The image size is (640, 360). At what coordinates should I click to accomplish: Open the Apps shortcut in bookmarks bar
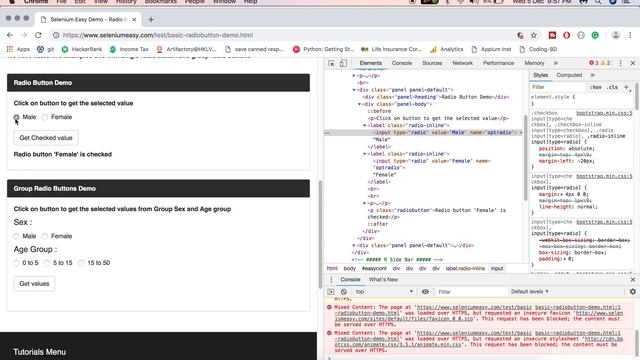[x=18, y=49]
